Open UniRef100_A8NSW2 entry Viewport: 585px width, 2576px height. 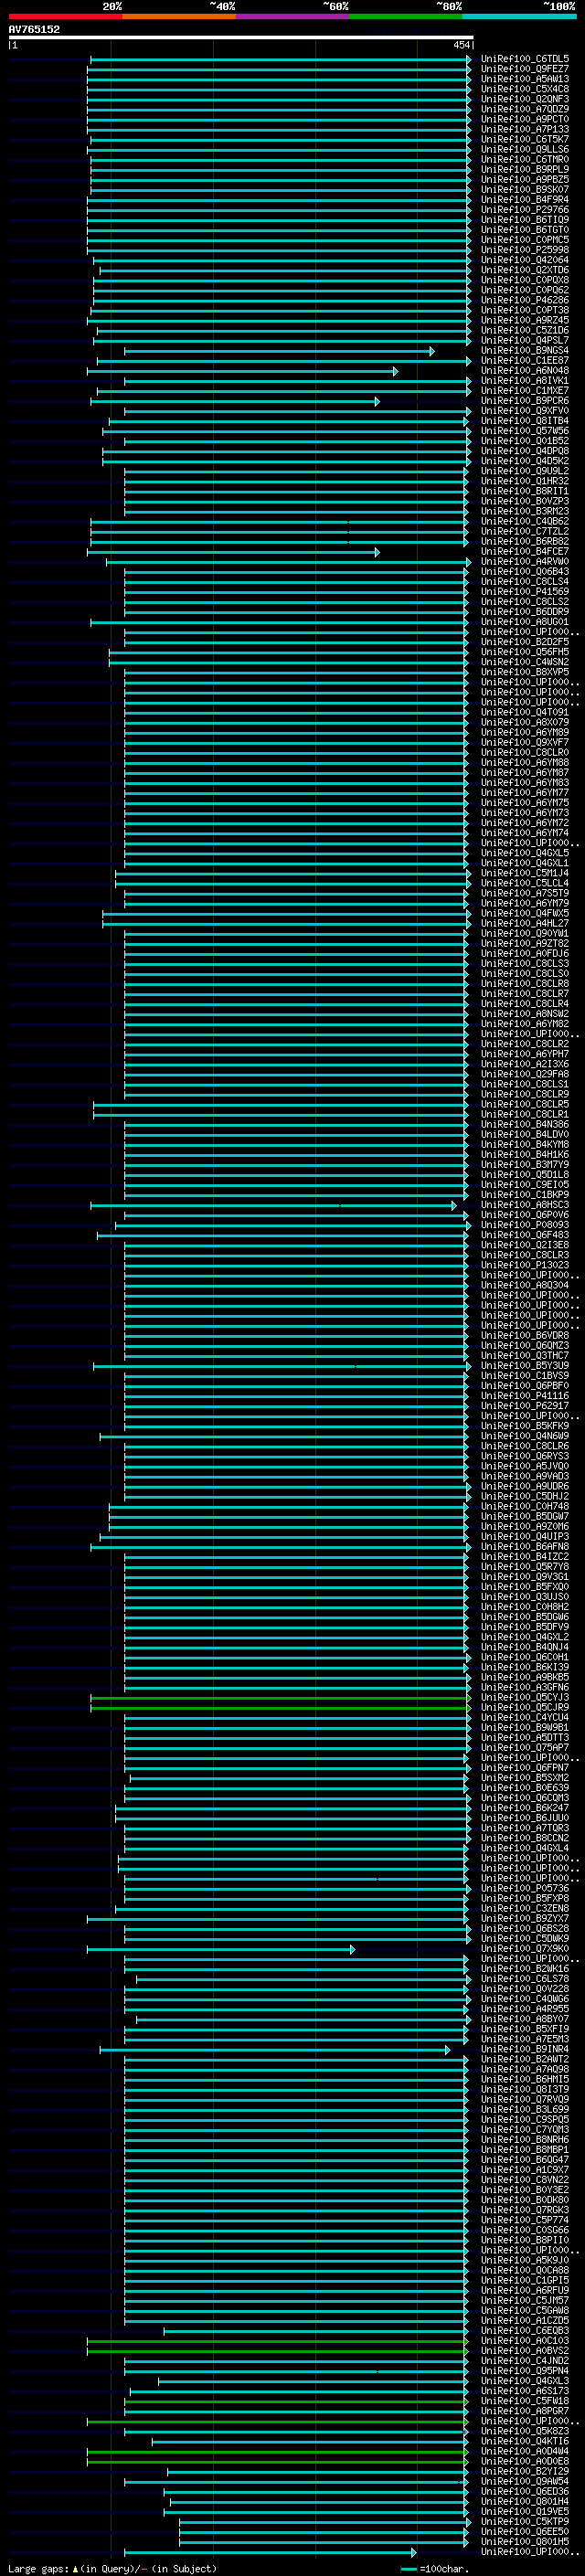(x=524, y=1014)
